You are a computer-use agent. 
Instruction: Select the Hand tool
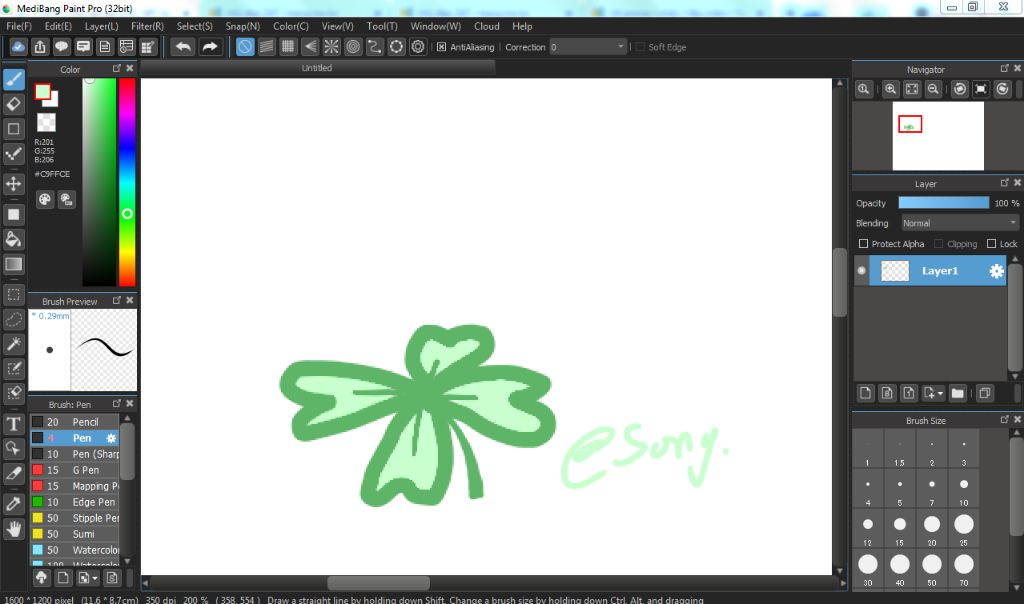(14, 528)
